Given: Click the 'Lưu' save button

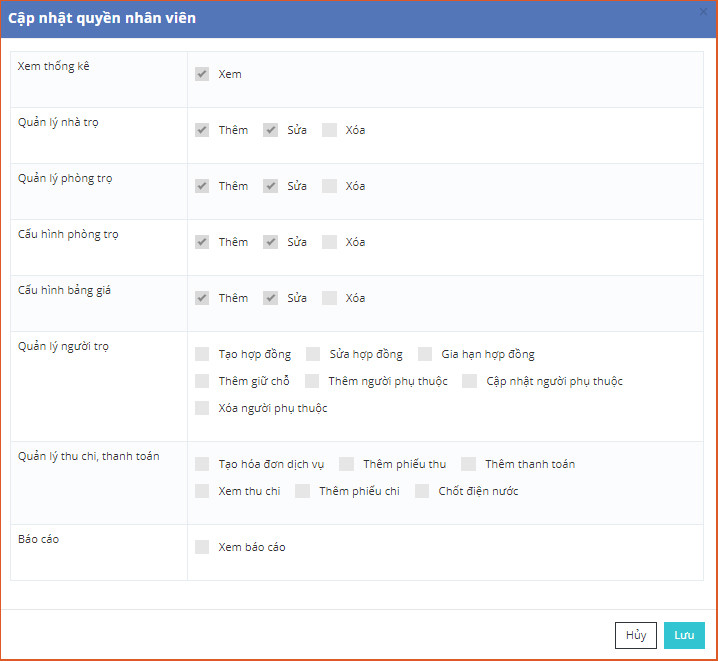Looking at the screenshot, I should tap(684, 635).
